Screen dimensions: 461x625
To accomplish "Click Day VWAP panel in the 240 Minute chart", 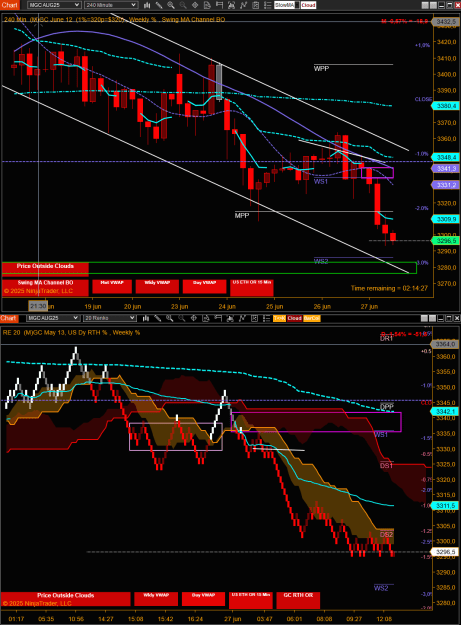I will 204,286.
